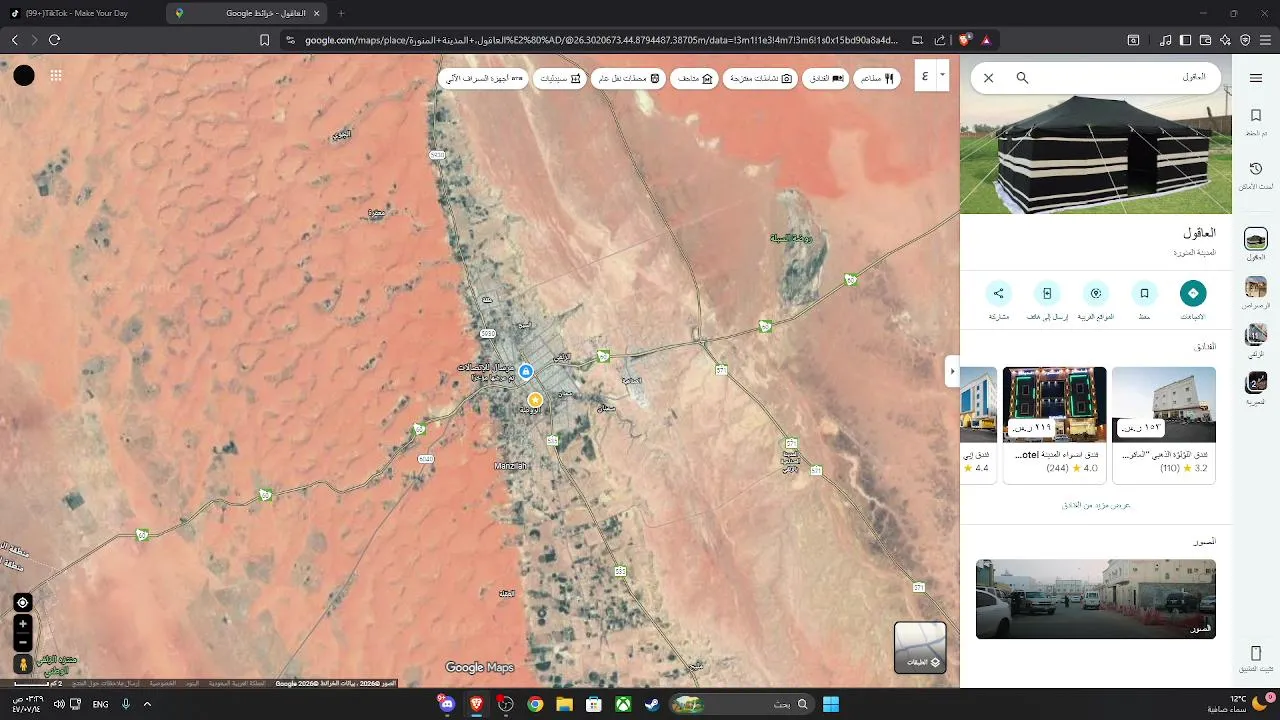The image size is (1280, 720).
Task: Click the blue place marker on map
Action: tap(525, 371)
